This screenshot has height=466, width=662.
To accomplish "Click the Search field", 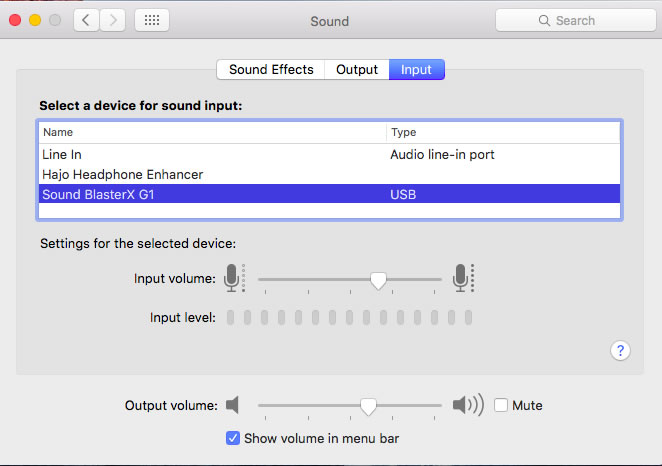I will pyautogui.click(x=574, y=20).
